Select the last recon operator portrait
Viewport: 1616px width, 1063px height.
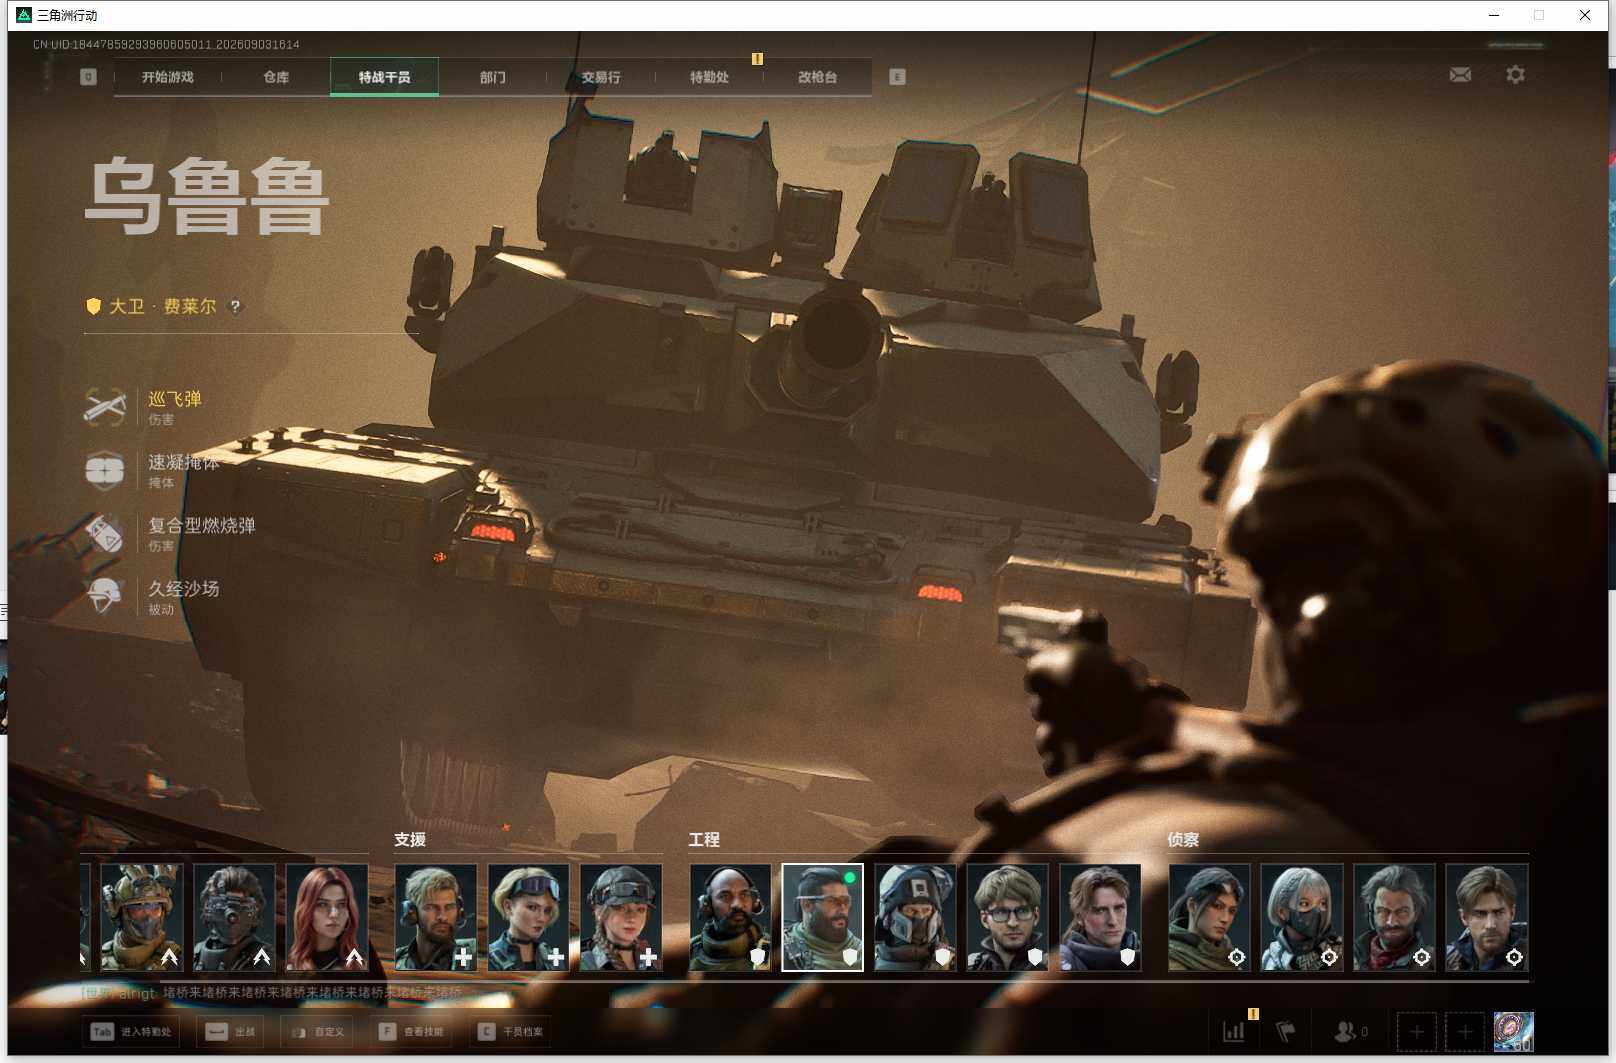pyautogui.click(x=1487, y=918)
